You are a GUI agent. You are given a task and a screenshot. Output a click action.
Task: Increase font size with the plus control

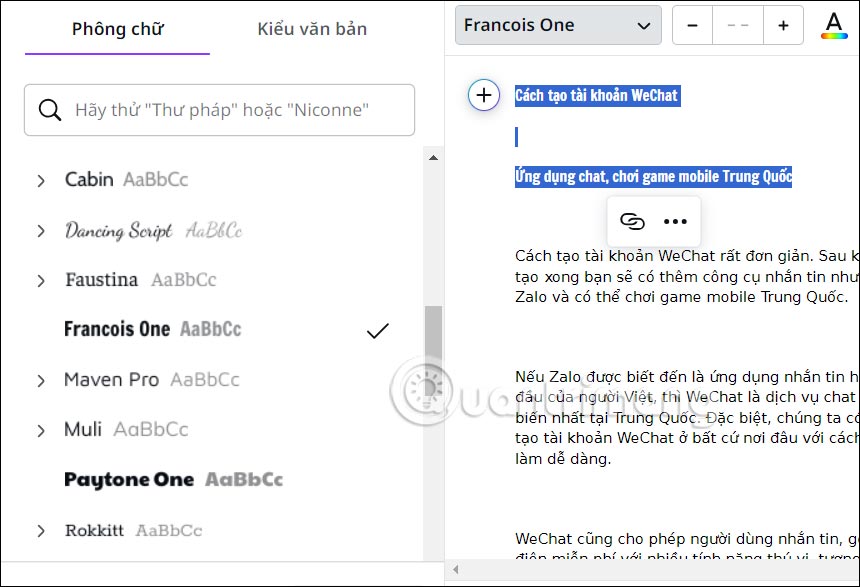[783, 25]
